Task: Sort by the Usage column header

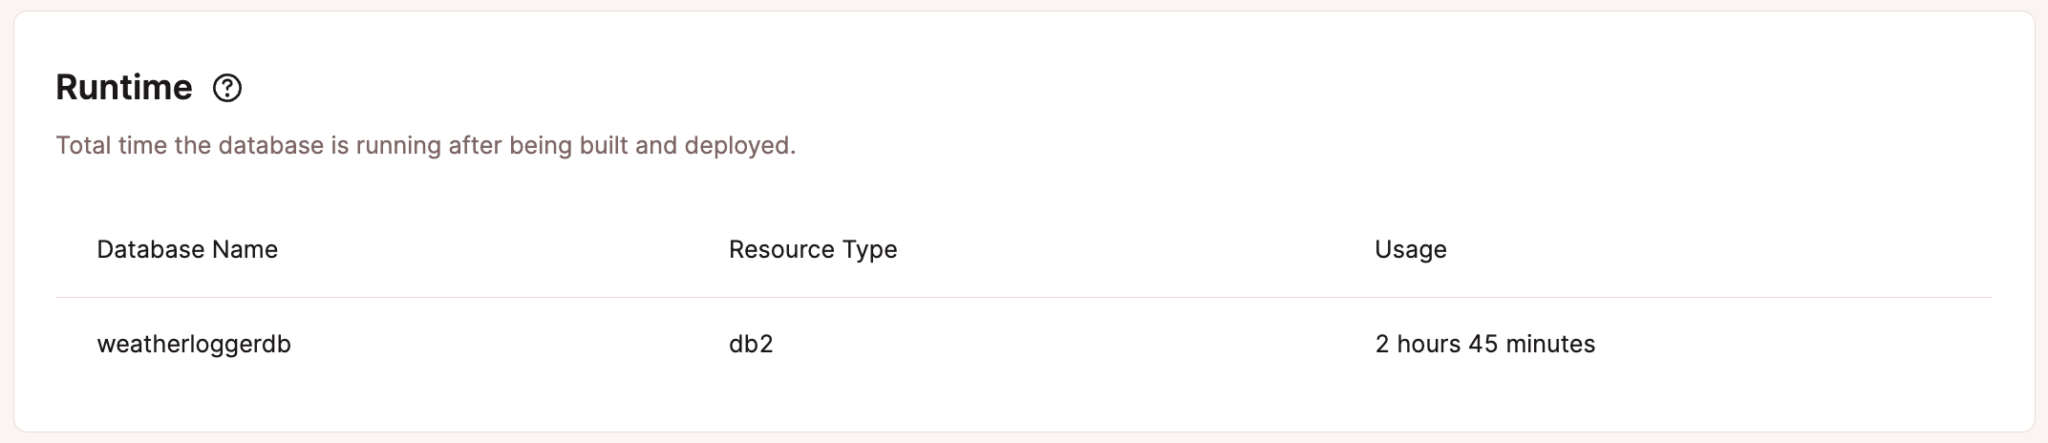Action: pos(1410,249)
